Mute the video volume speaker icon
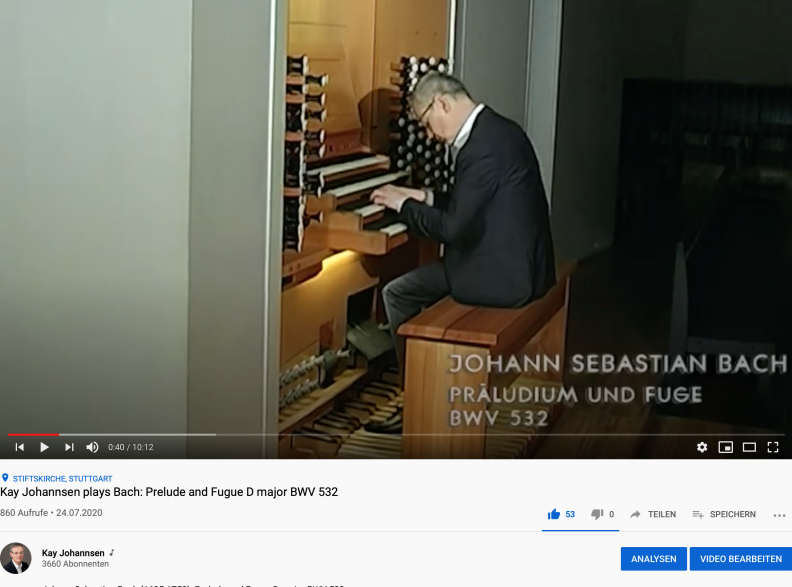792x587 pixels. coord(92,447)
